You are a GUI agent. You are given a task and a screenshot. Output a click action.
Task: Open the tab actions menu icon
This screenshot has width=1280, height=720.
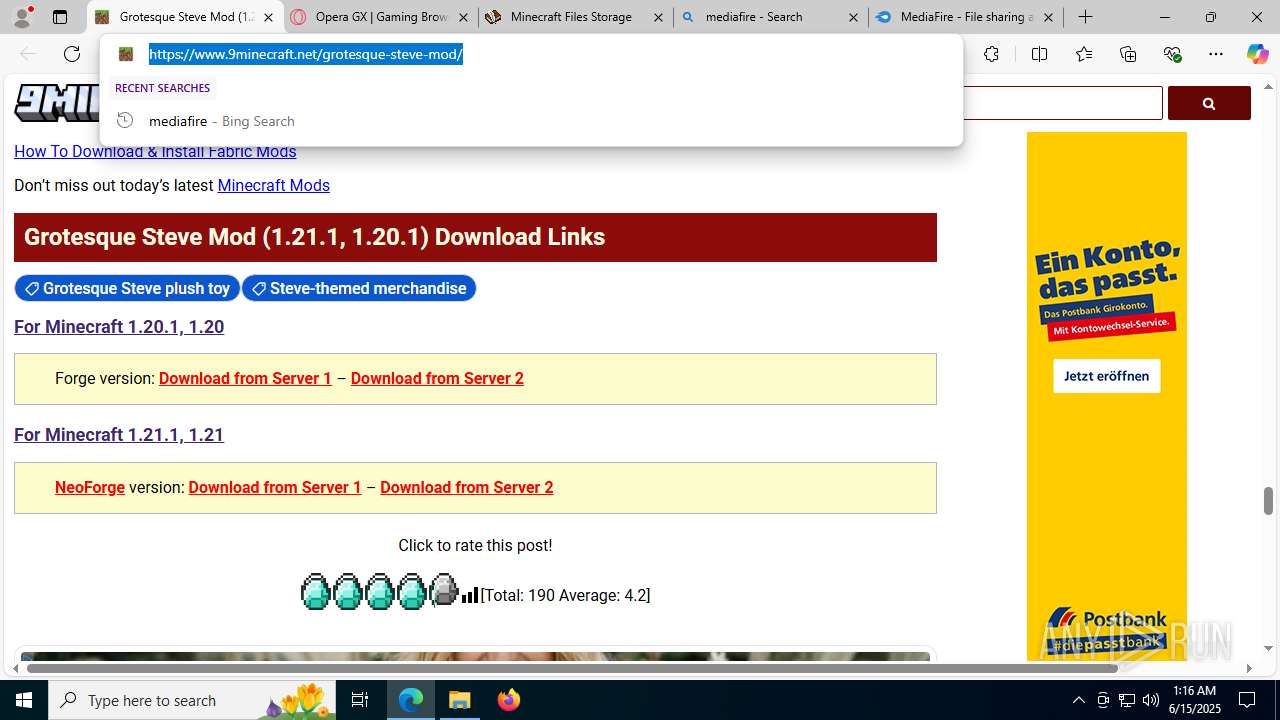coord(60,17)
